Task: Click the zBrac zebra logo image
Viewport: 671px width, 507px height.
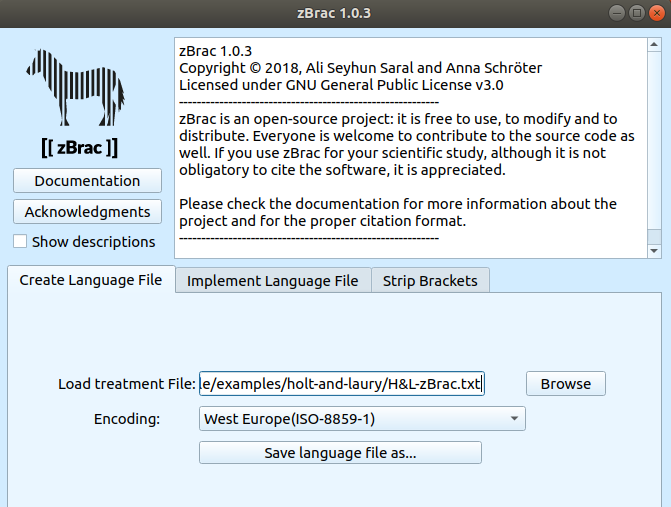Action: [76, 87]
